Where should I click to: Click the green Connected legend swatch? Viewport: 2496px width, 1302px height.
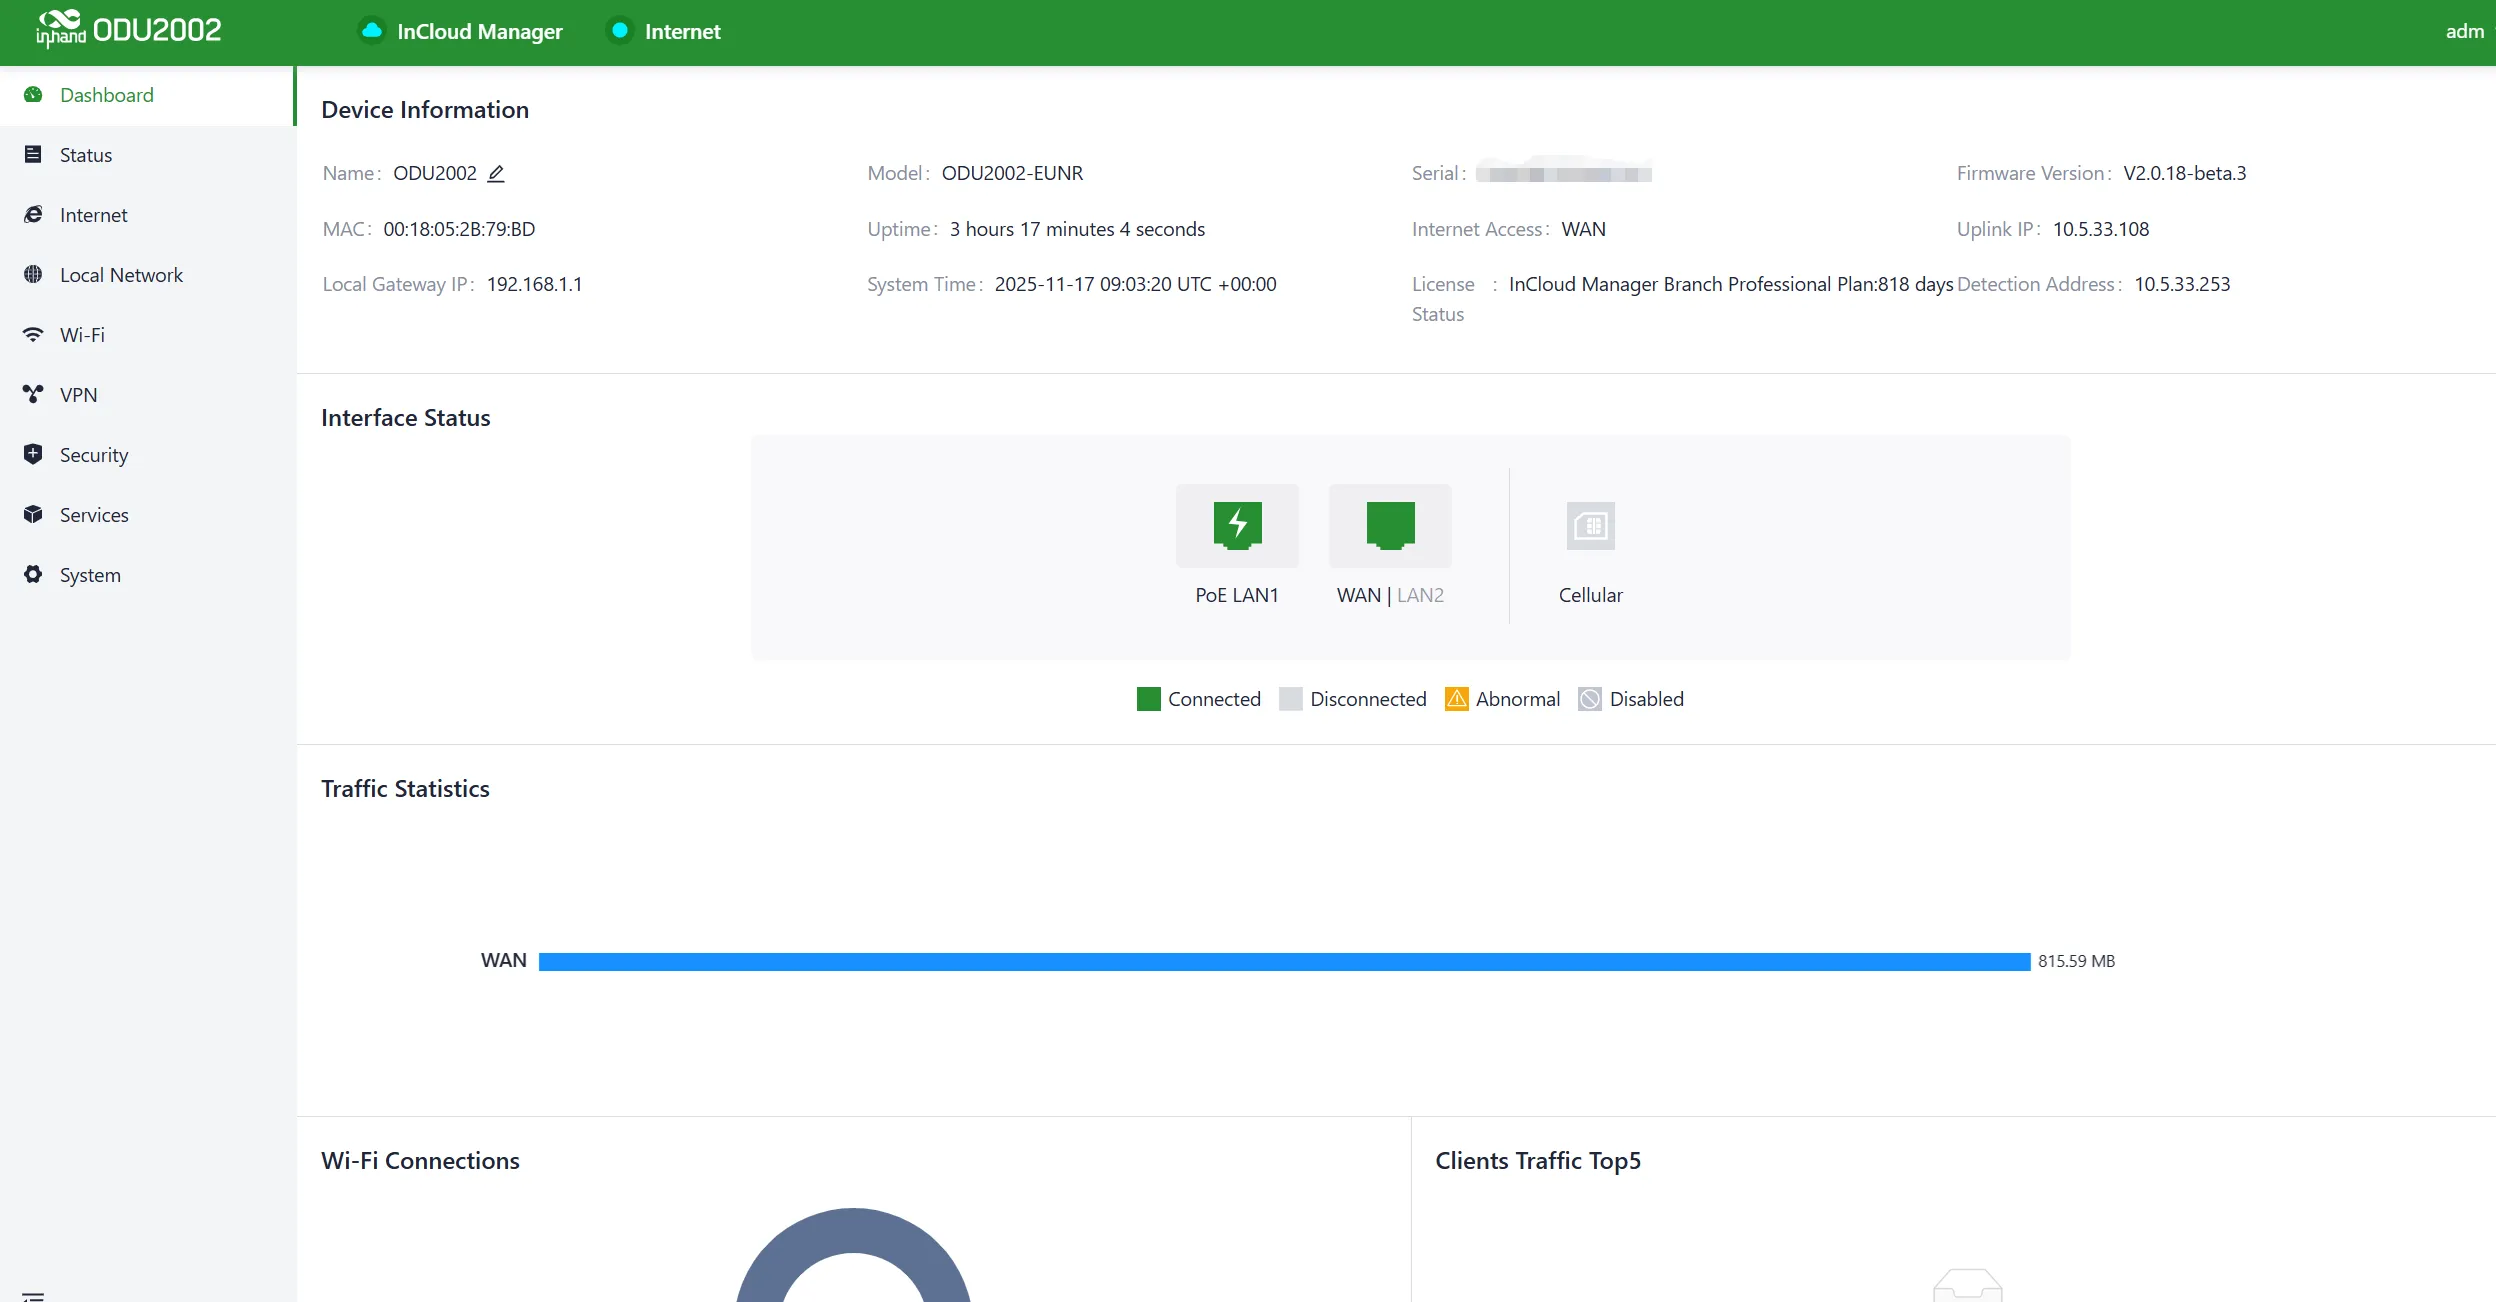pos(1148,699)
